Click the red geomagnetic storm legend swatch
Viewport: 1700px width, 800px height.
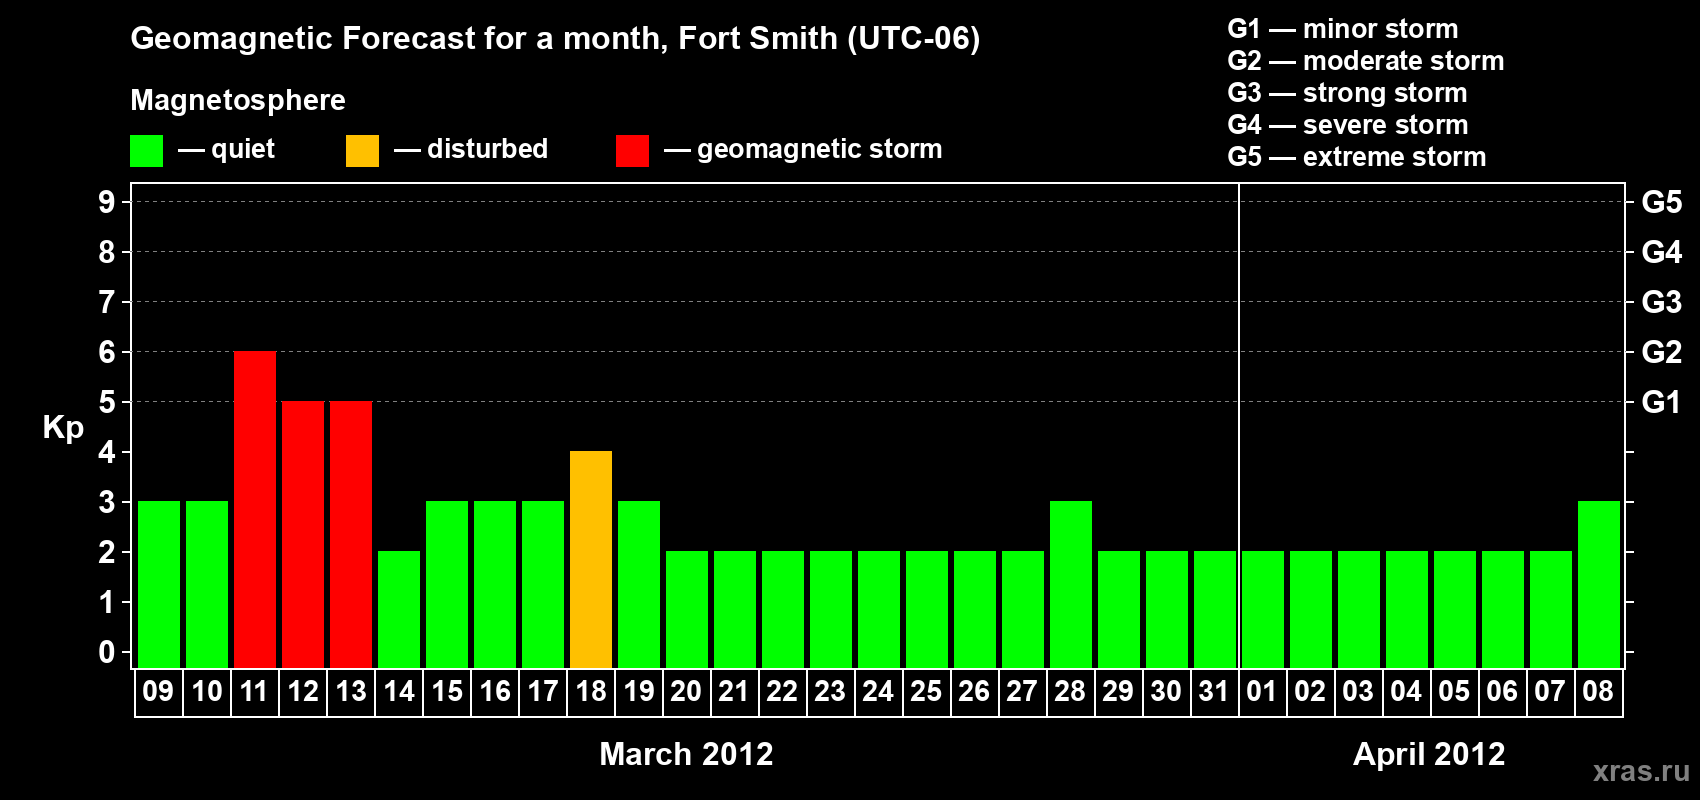632,151
